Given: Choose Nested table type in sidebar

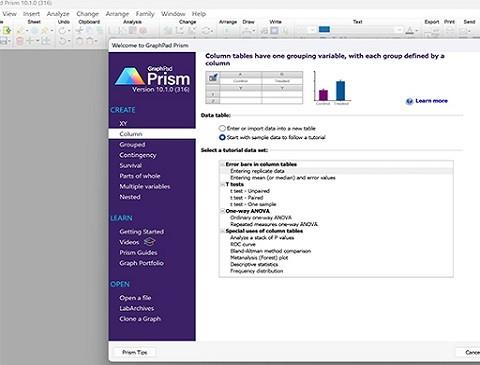Looking at the screenshot, I should tap(130, 197).
